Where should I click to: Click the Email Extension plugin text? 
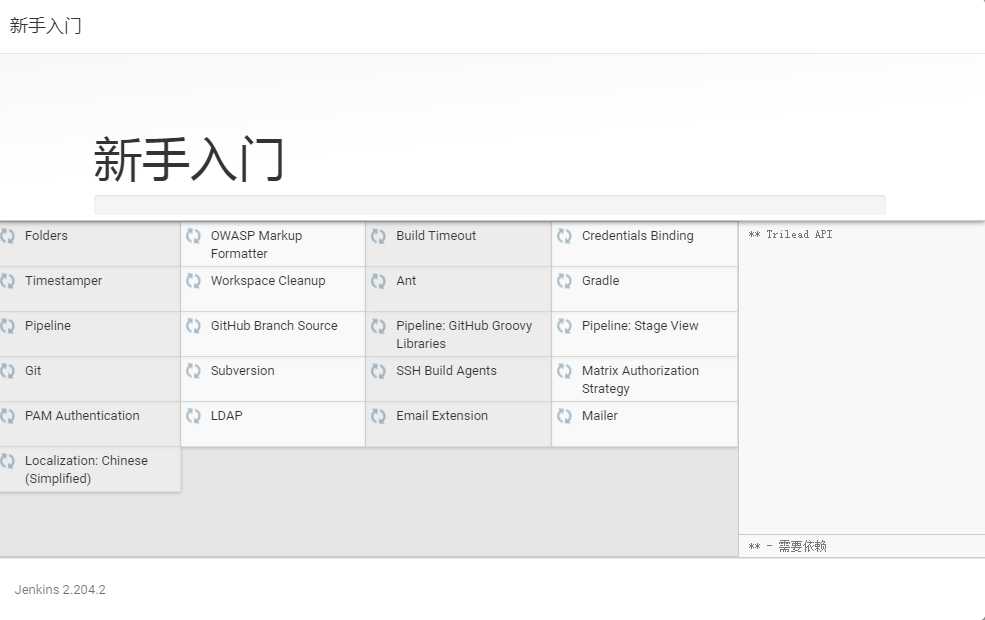pos(442,416)
